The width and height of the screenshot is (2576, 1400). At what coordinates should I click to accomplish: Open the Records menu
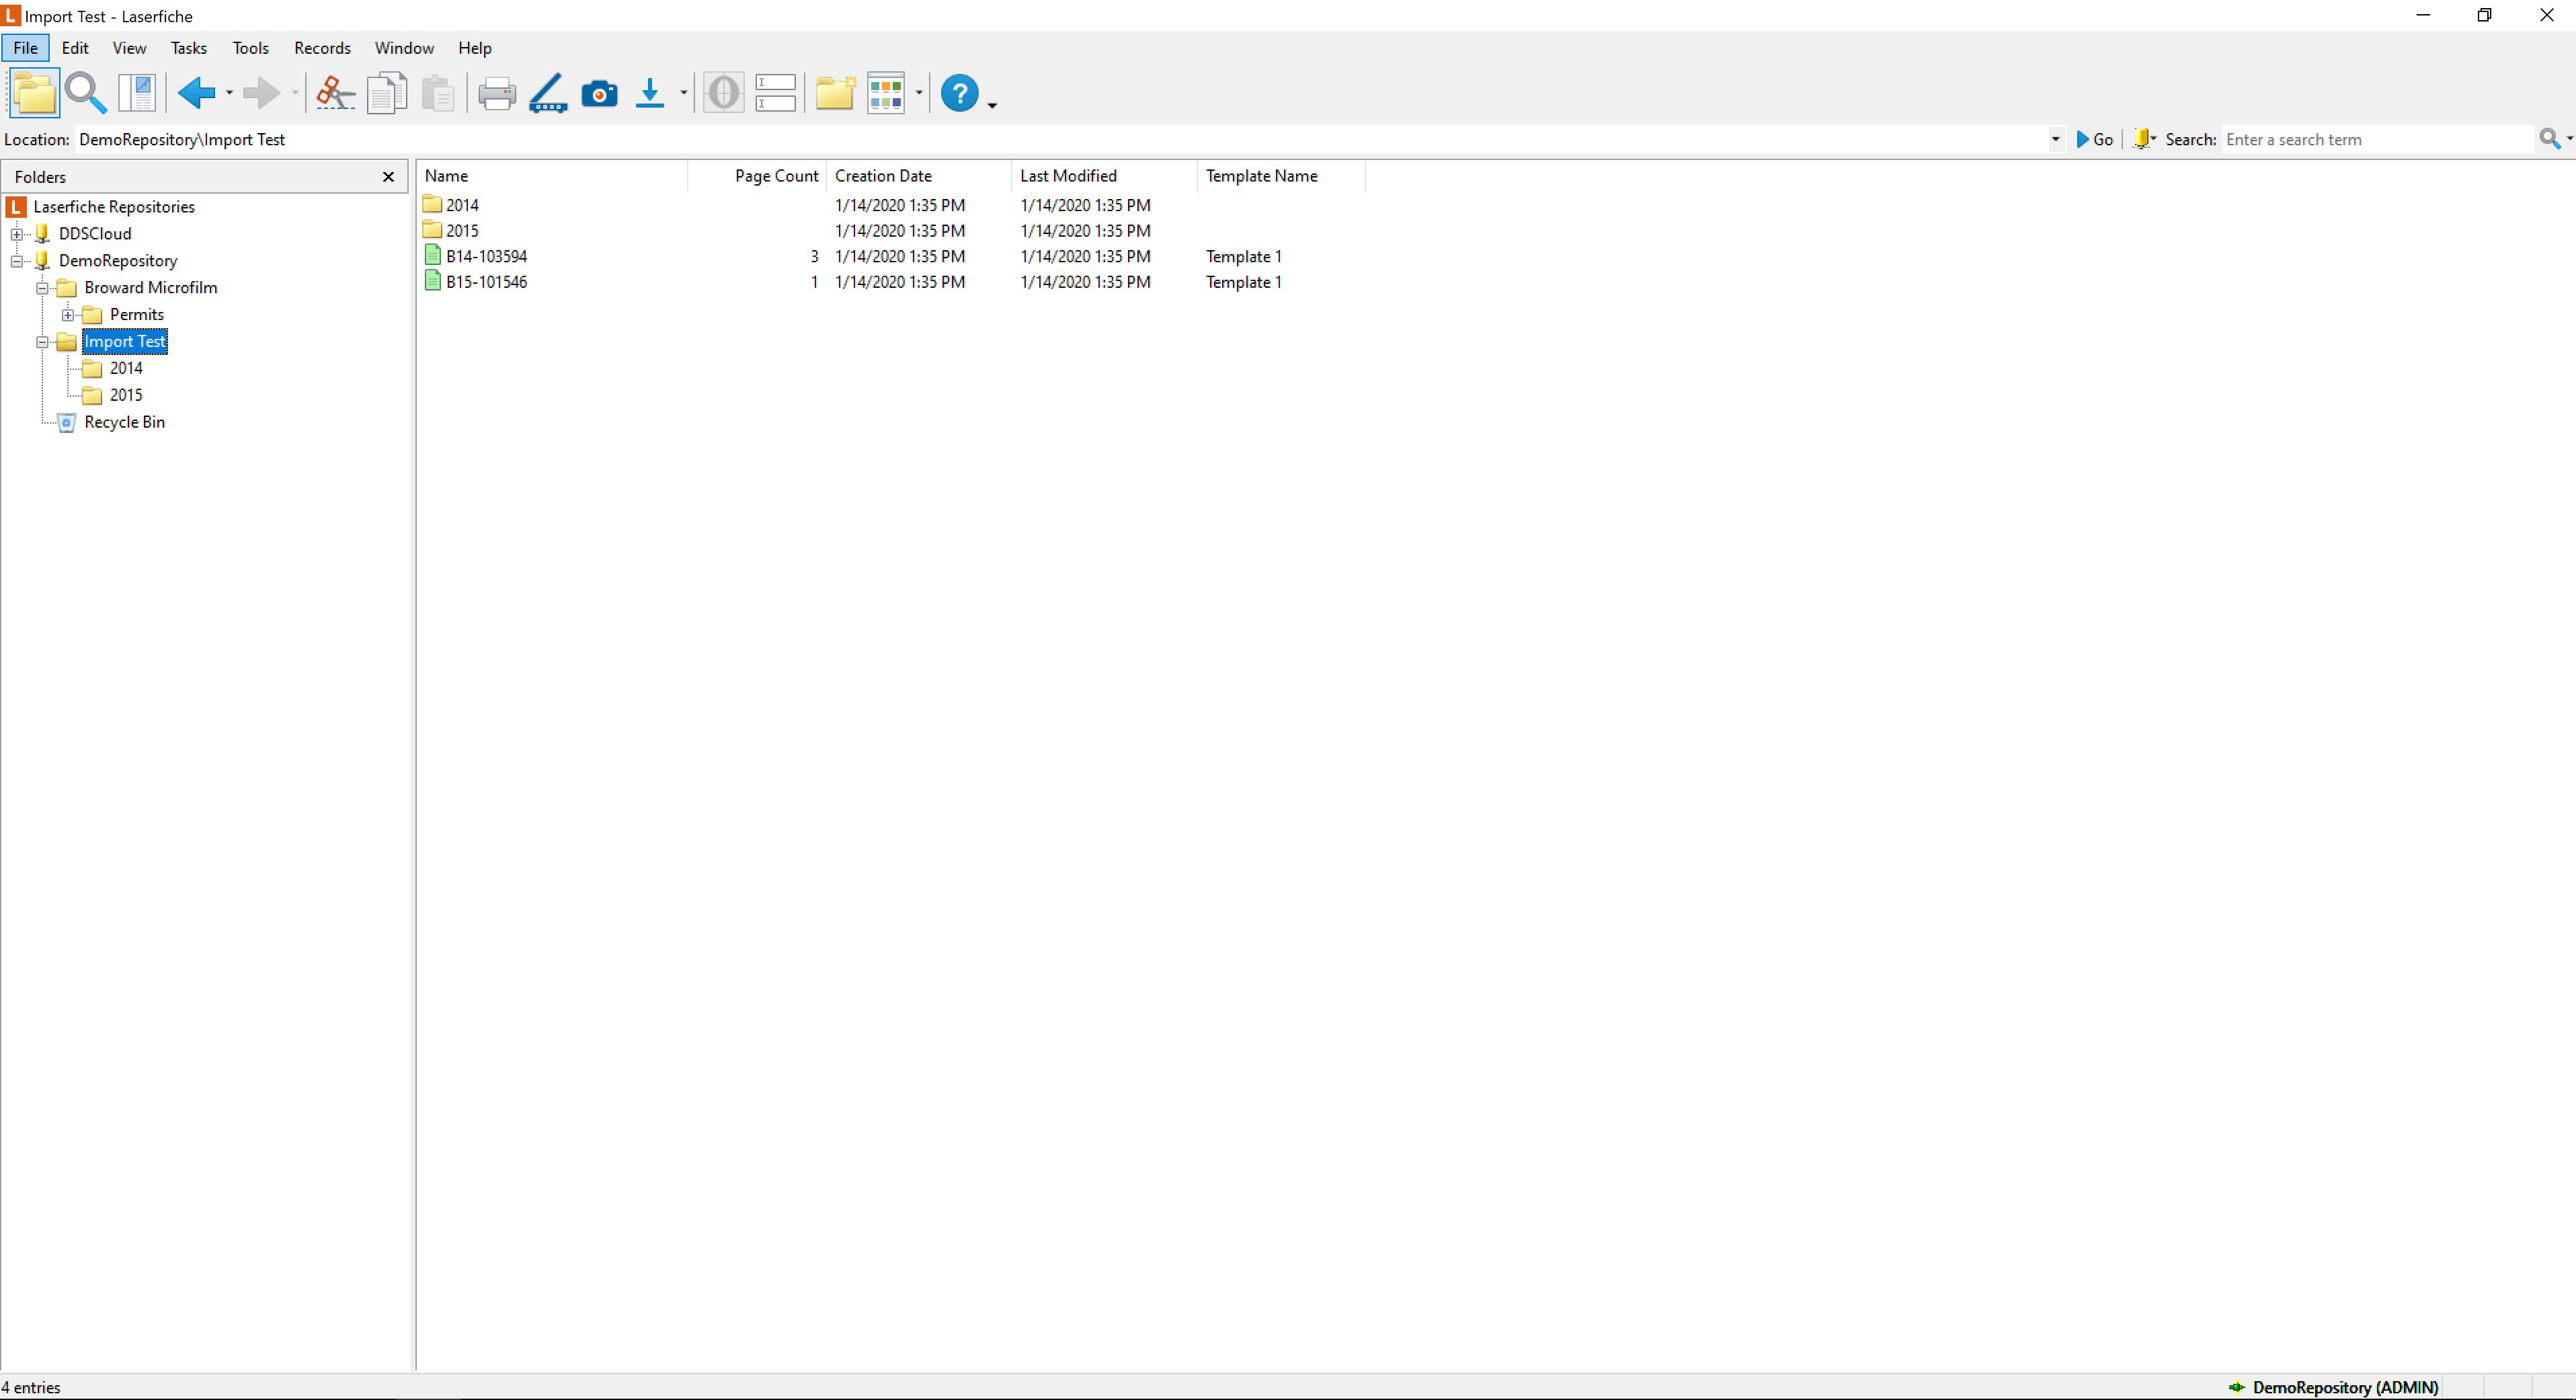click(x=322, y=46)
